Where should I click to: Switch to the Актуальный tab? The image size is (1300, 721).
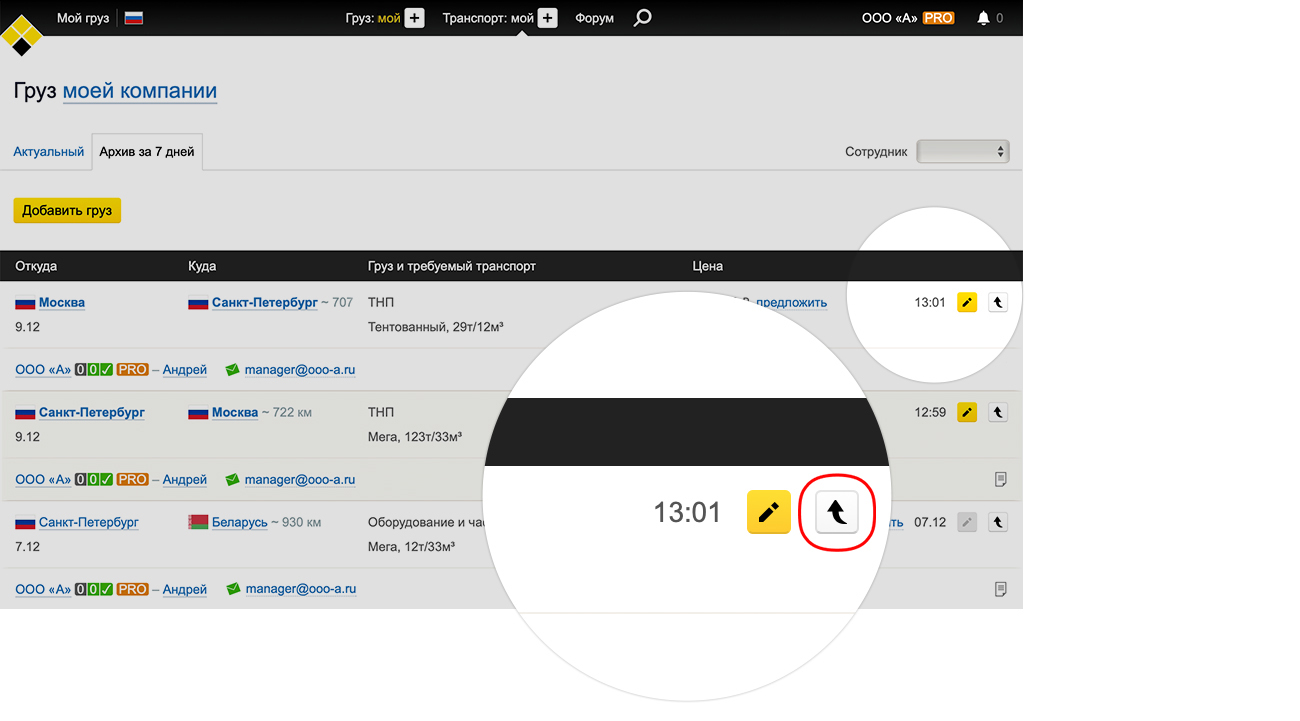48,152
